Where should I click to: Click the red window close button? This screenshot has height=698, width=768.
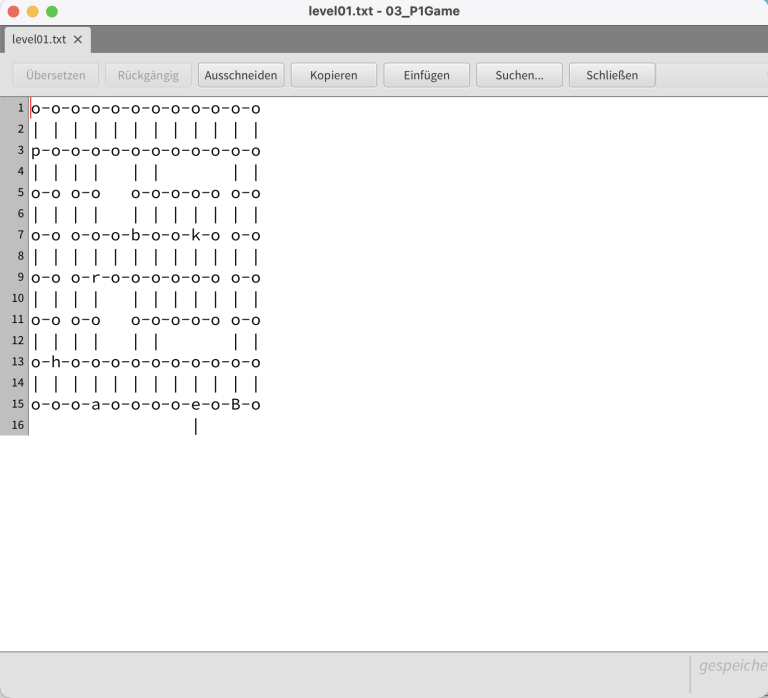click(x=13, y=11)
